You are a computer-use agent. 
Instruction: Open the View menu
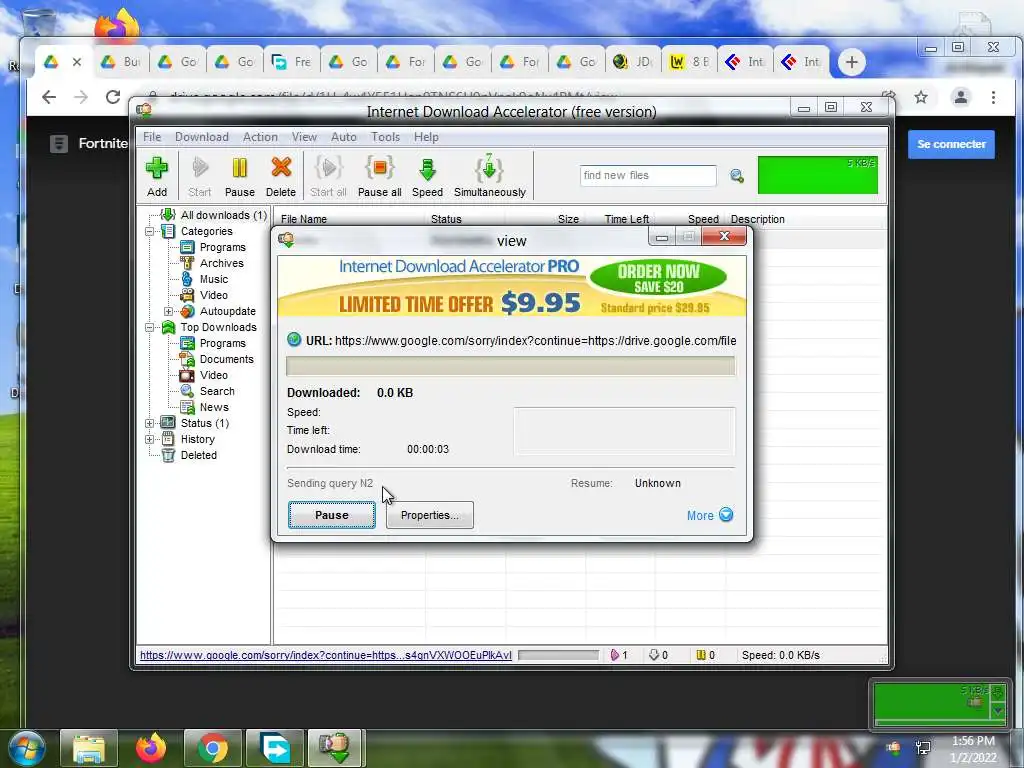pyautogui.click(x=304, y=137)
